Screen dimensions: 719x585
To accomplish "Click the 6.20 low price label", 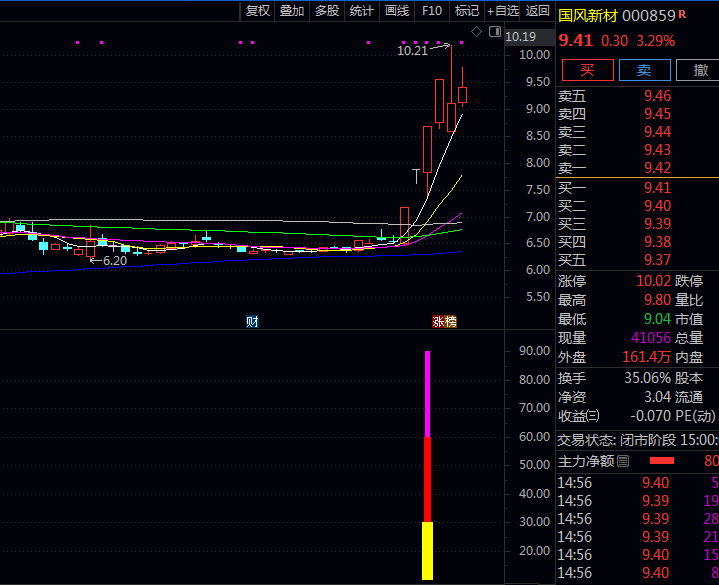I will click(x=115, y=261).
